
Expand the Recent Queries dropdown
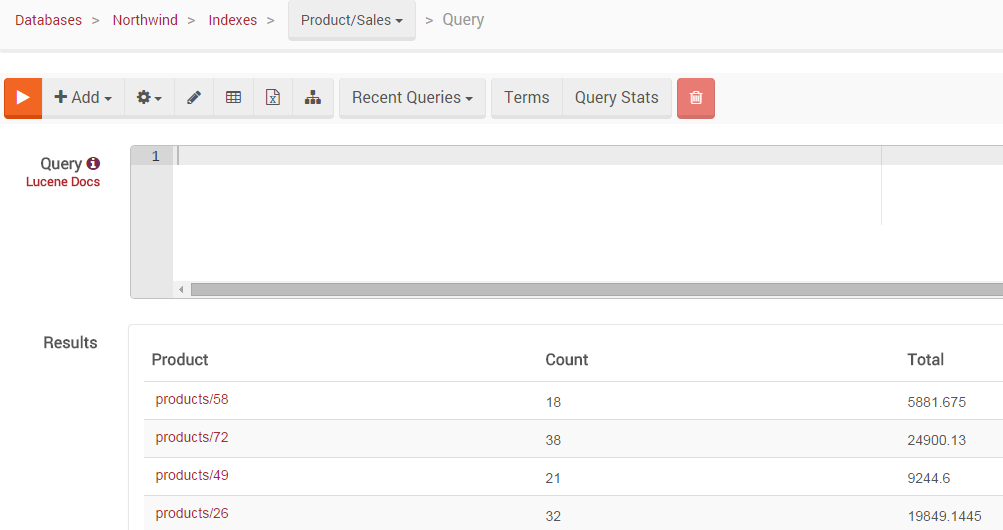[x=413, y=98]
